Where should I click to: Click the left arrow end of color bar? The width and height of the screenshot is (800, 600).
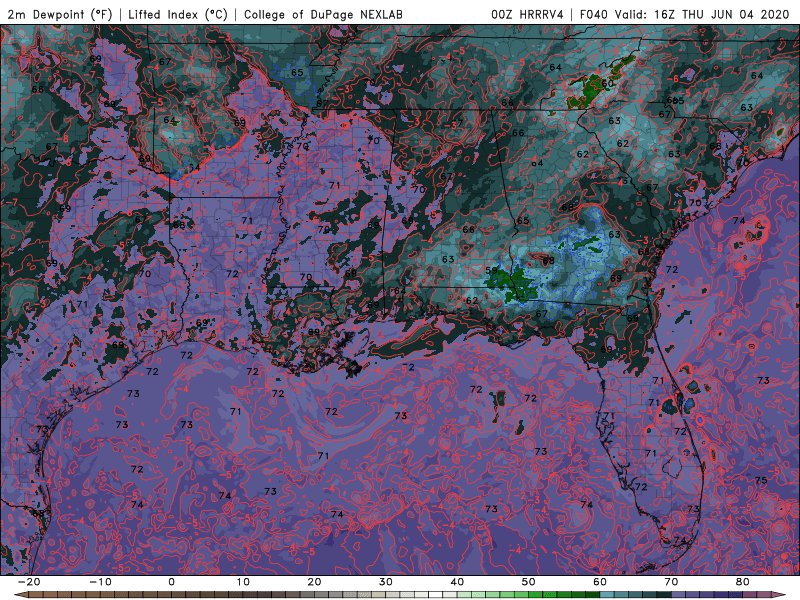pyautogui.click(x=19, y=595)
